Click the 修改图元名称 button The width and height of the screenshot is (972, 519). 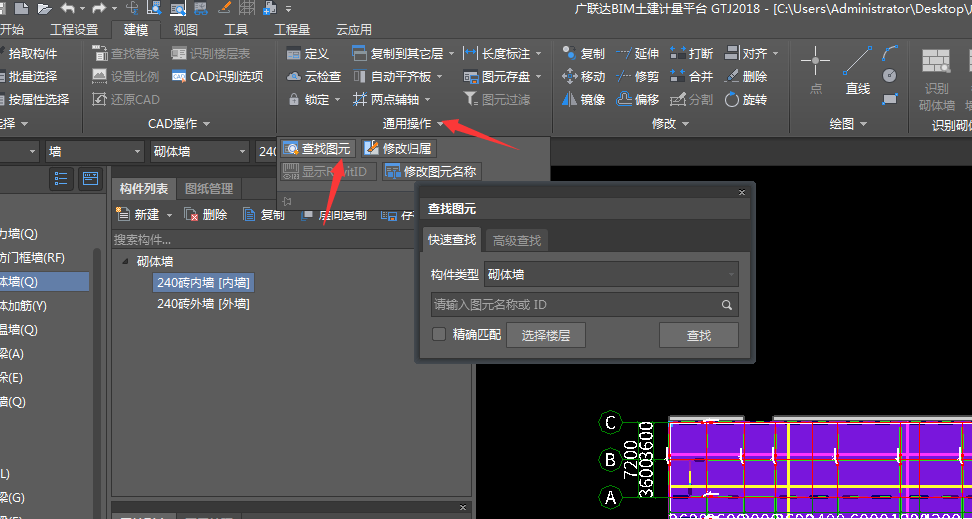pos(431,171)
